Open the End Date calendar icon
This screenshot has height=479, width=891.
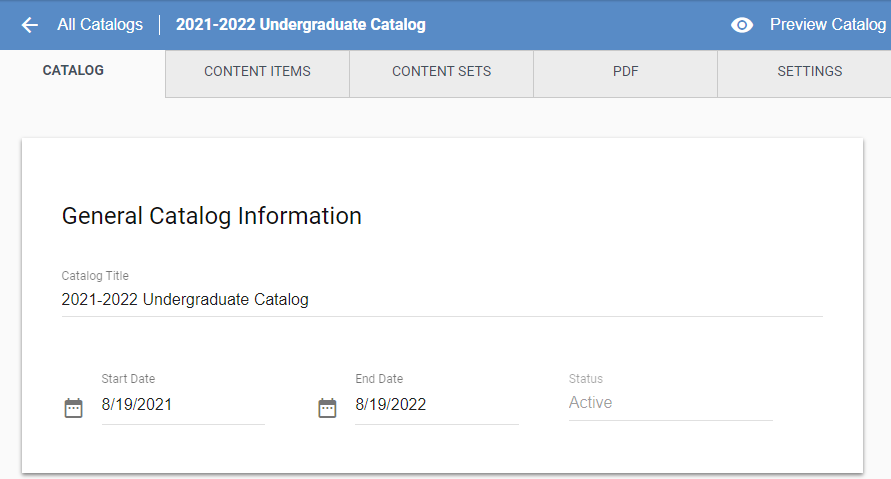[x=327, y=408]
